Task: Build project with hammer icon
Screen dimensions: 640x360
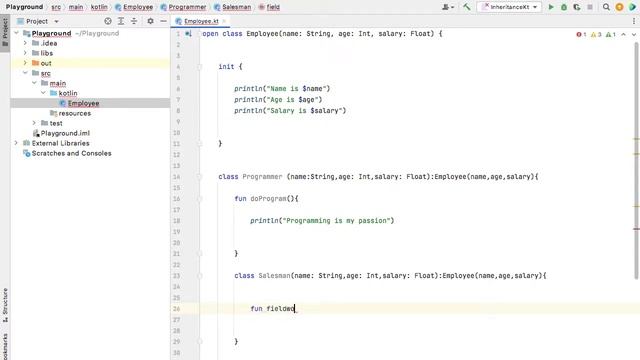Action: click(467, 7)
